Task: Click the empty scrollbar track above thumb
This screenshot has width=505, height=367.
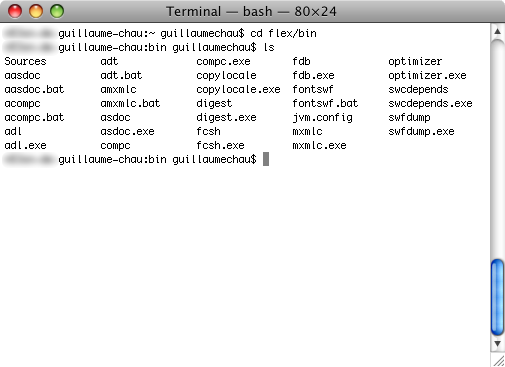Action: pyautogui.click(x=497, y=148)
